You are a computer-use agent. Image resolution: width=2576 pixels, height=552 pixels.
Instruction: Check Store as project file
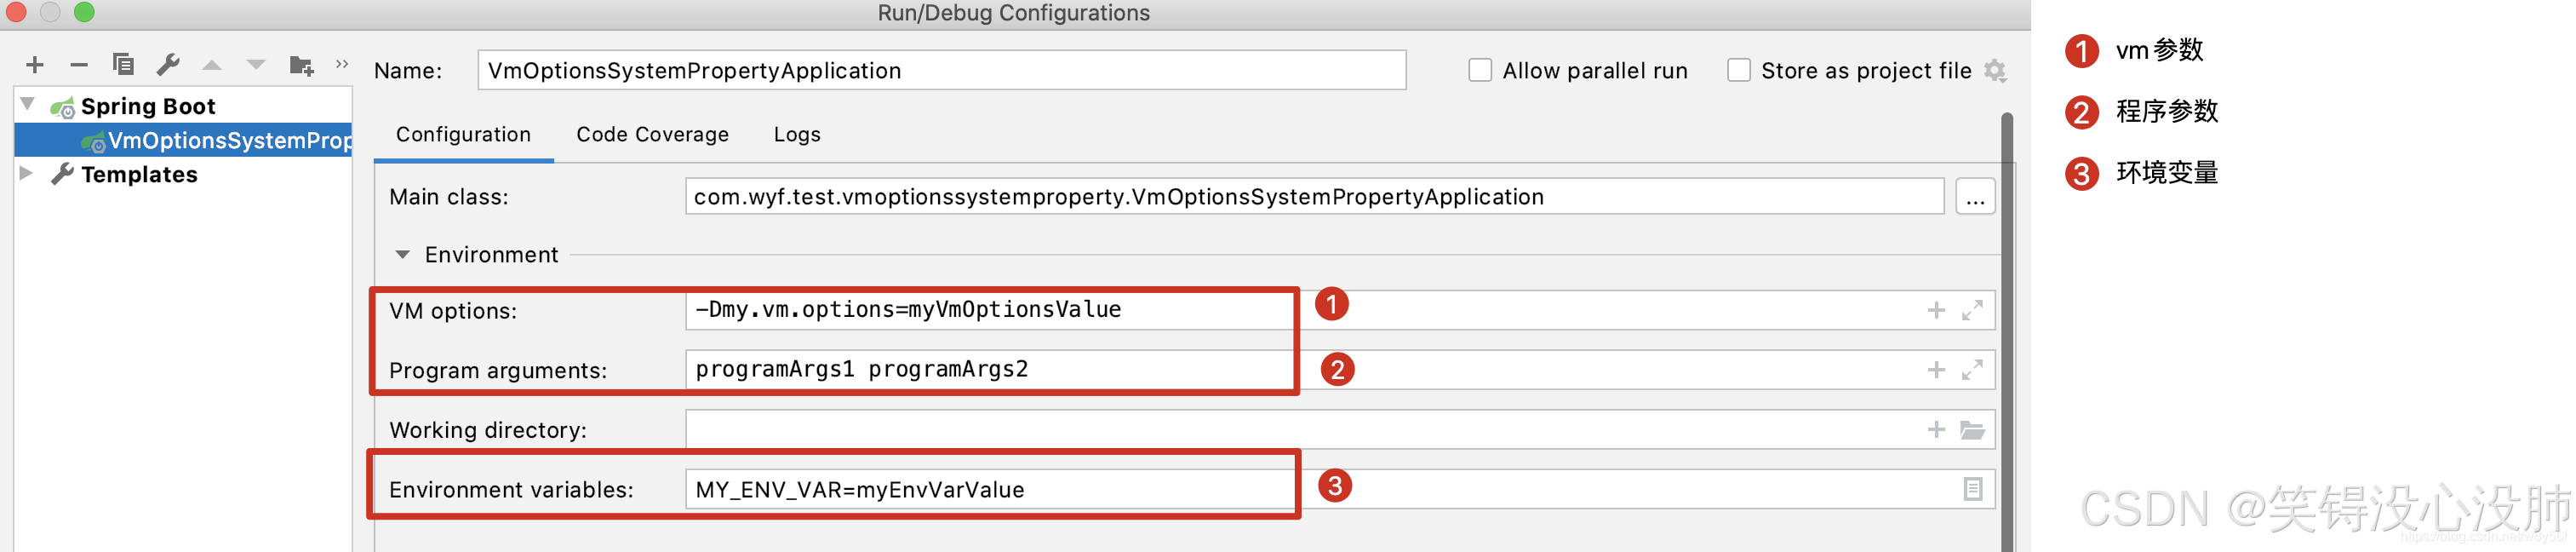click(1739, 71)
